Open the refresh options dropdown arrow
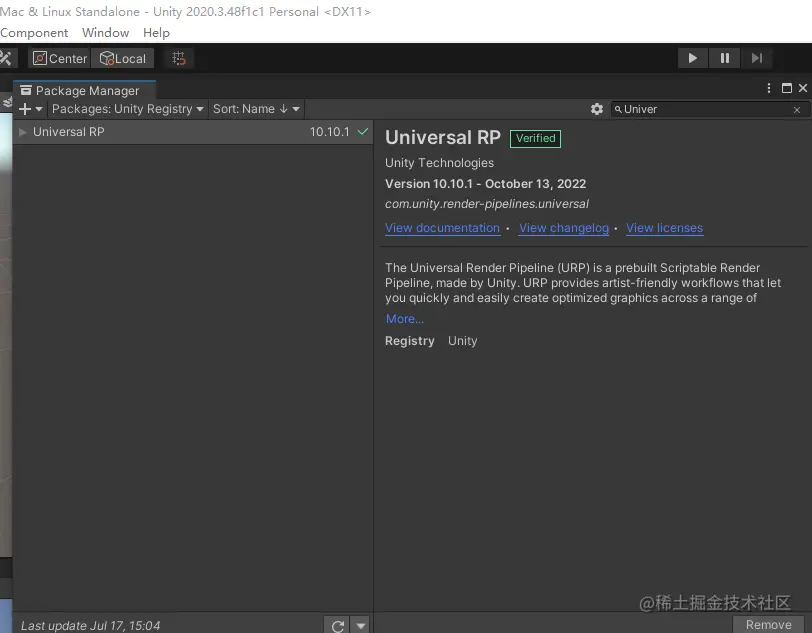The width and height of the screenshot is (812, 633). (x=360, y=626)
